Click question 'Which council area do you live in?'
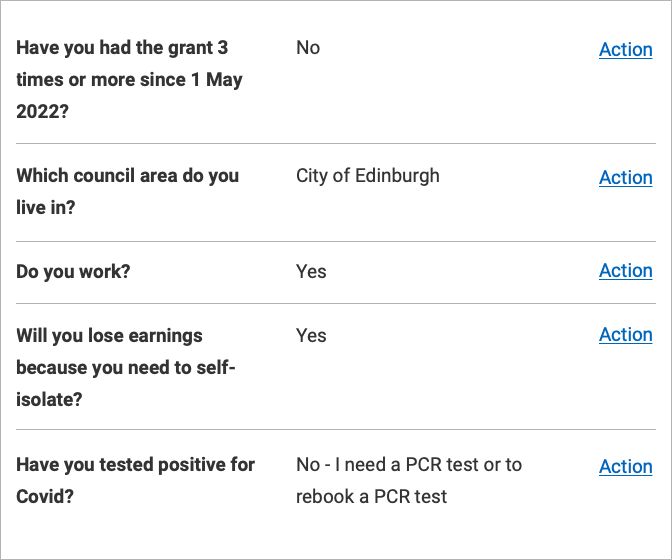Screen dimensions: 672x560 pyautogui.click(x=128, y=192)
